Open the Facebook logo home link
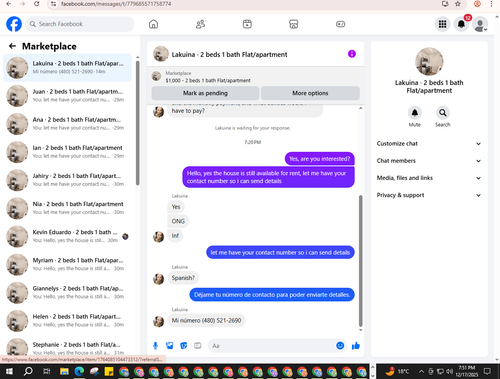The width and height of the screenshot is (500, 379). coord(14,24)
